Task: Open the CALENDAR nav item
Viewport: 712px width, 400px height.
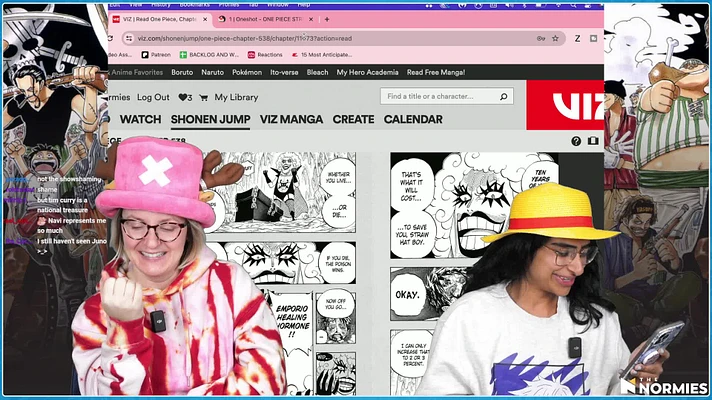Action: coord(413,119)
